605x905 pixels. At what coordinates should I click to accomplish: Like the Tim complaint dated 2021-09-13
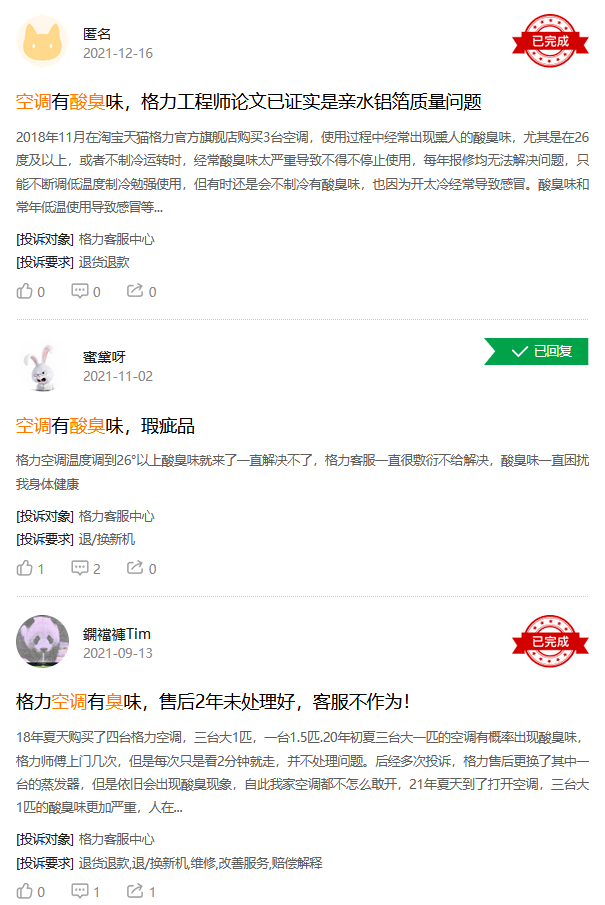click(30, 892)
